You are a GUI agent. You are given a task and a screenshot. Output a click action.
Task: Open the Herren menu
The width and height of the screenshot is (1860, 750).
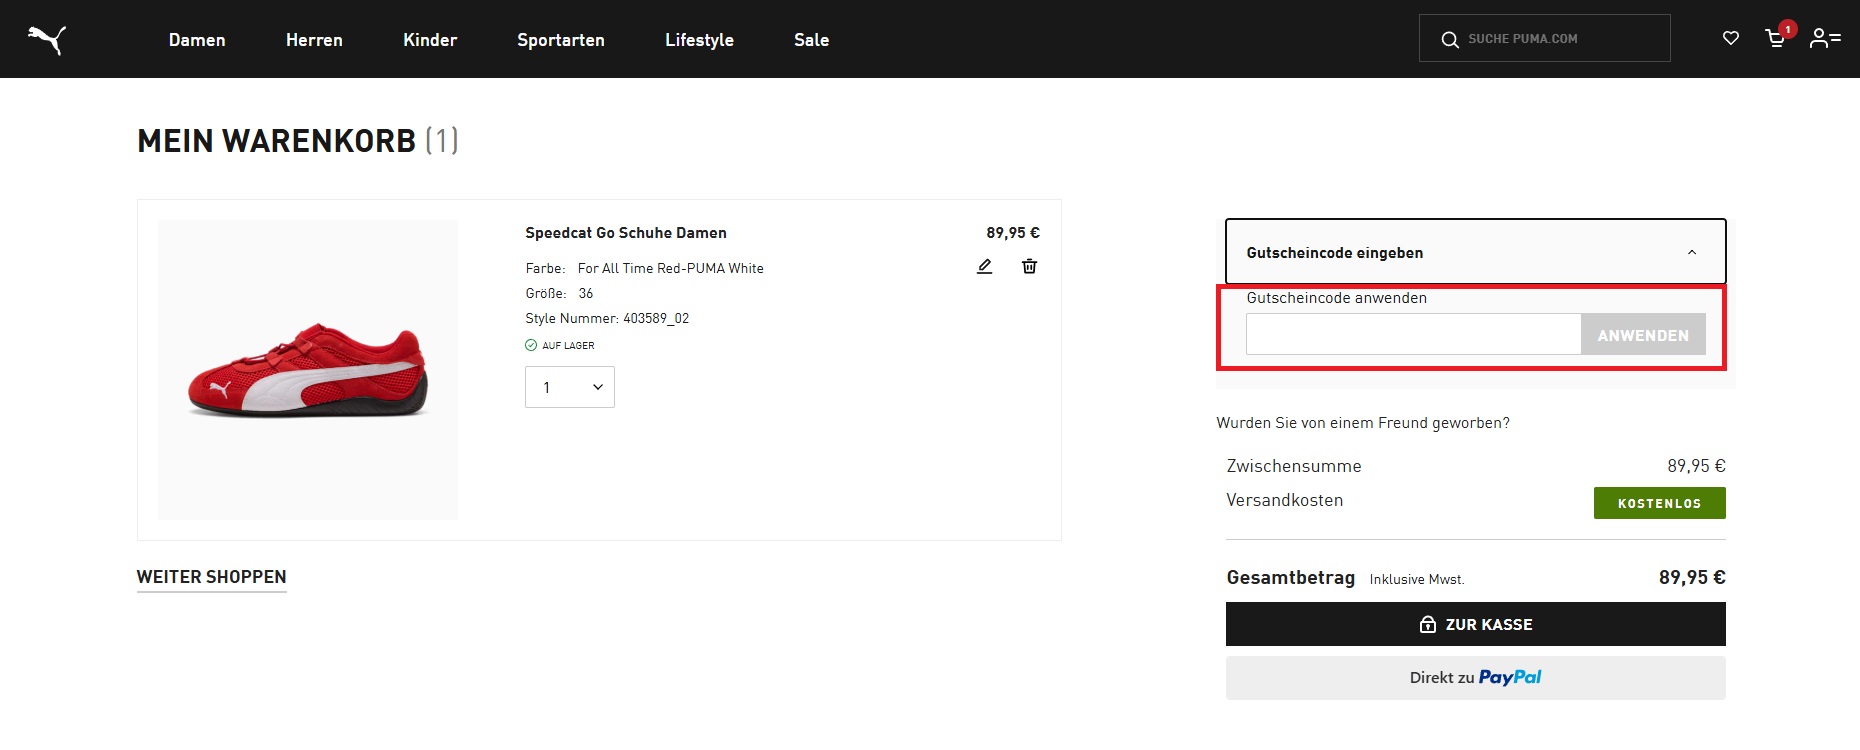pyautogui.click(x=314, y=40)
